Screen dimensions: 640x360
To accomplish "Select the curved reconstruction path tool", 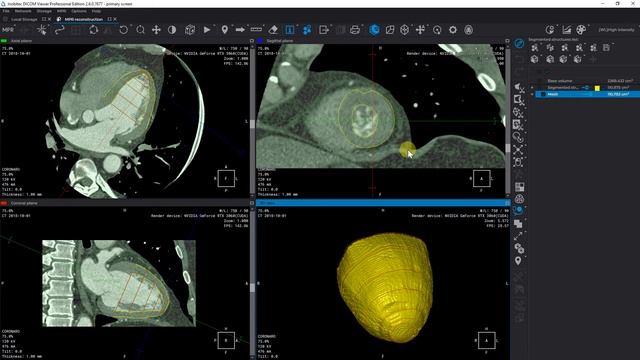I will [60, 30].
